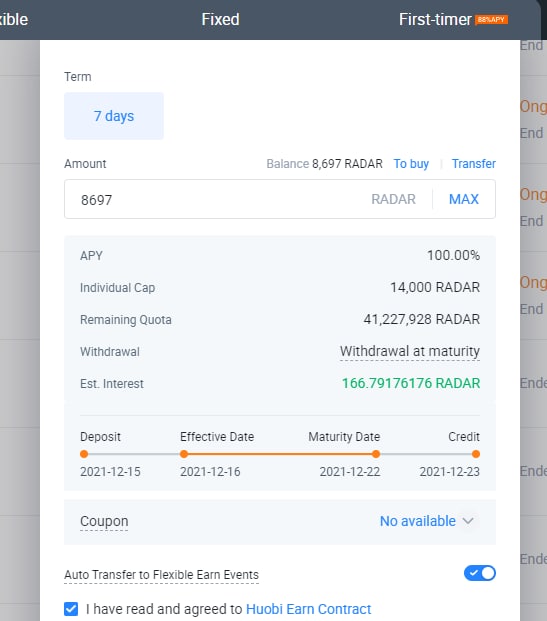This screenshot has width=547, height=621.
Task: Click Auto Transfer to Flexible Earn Events label
Action: (161, 575)
